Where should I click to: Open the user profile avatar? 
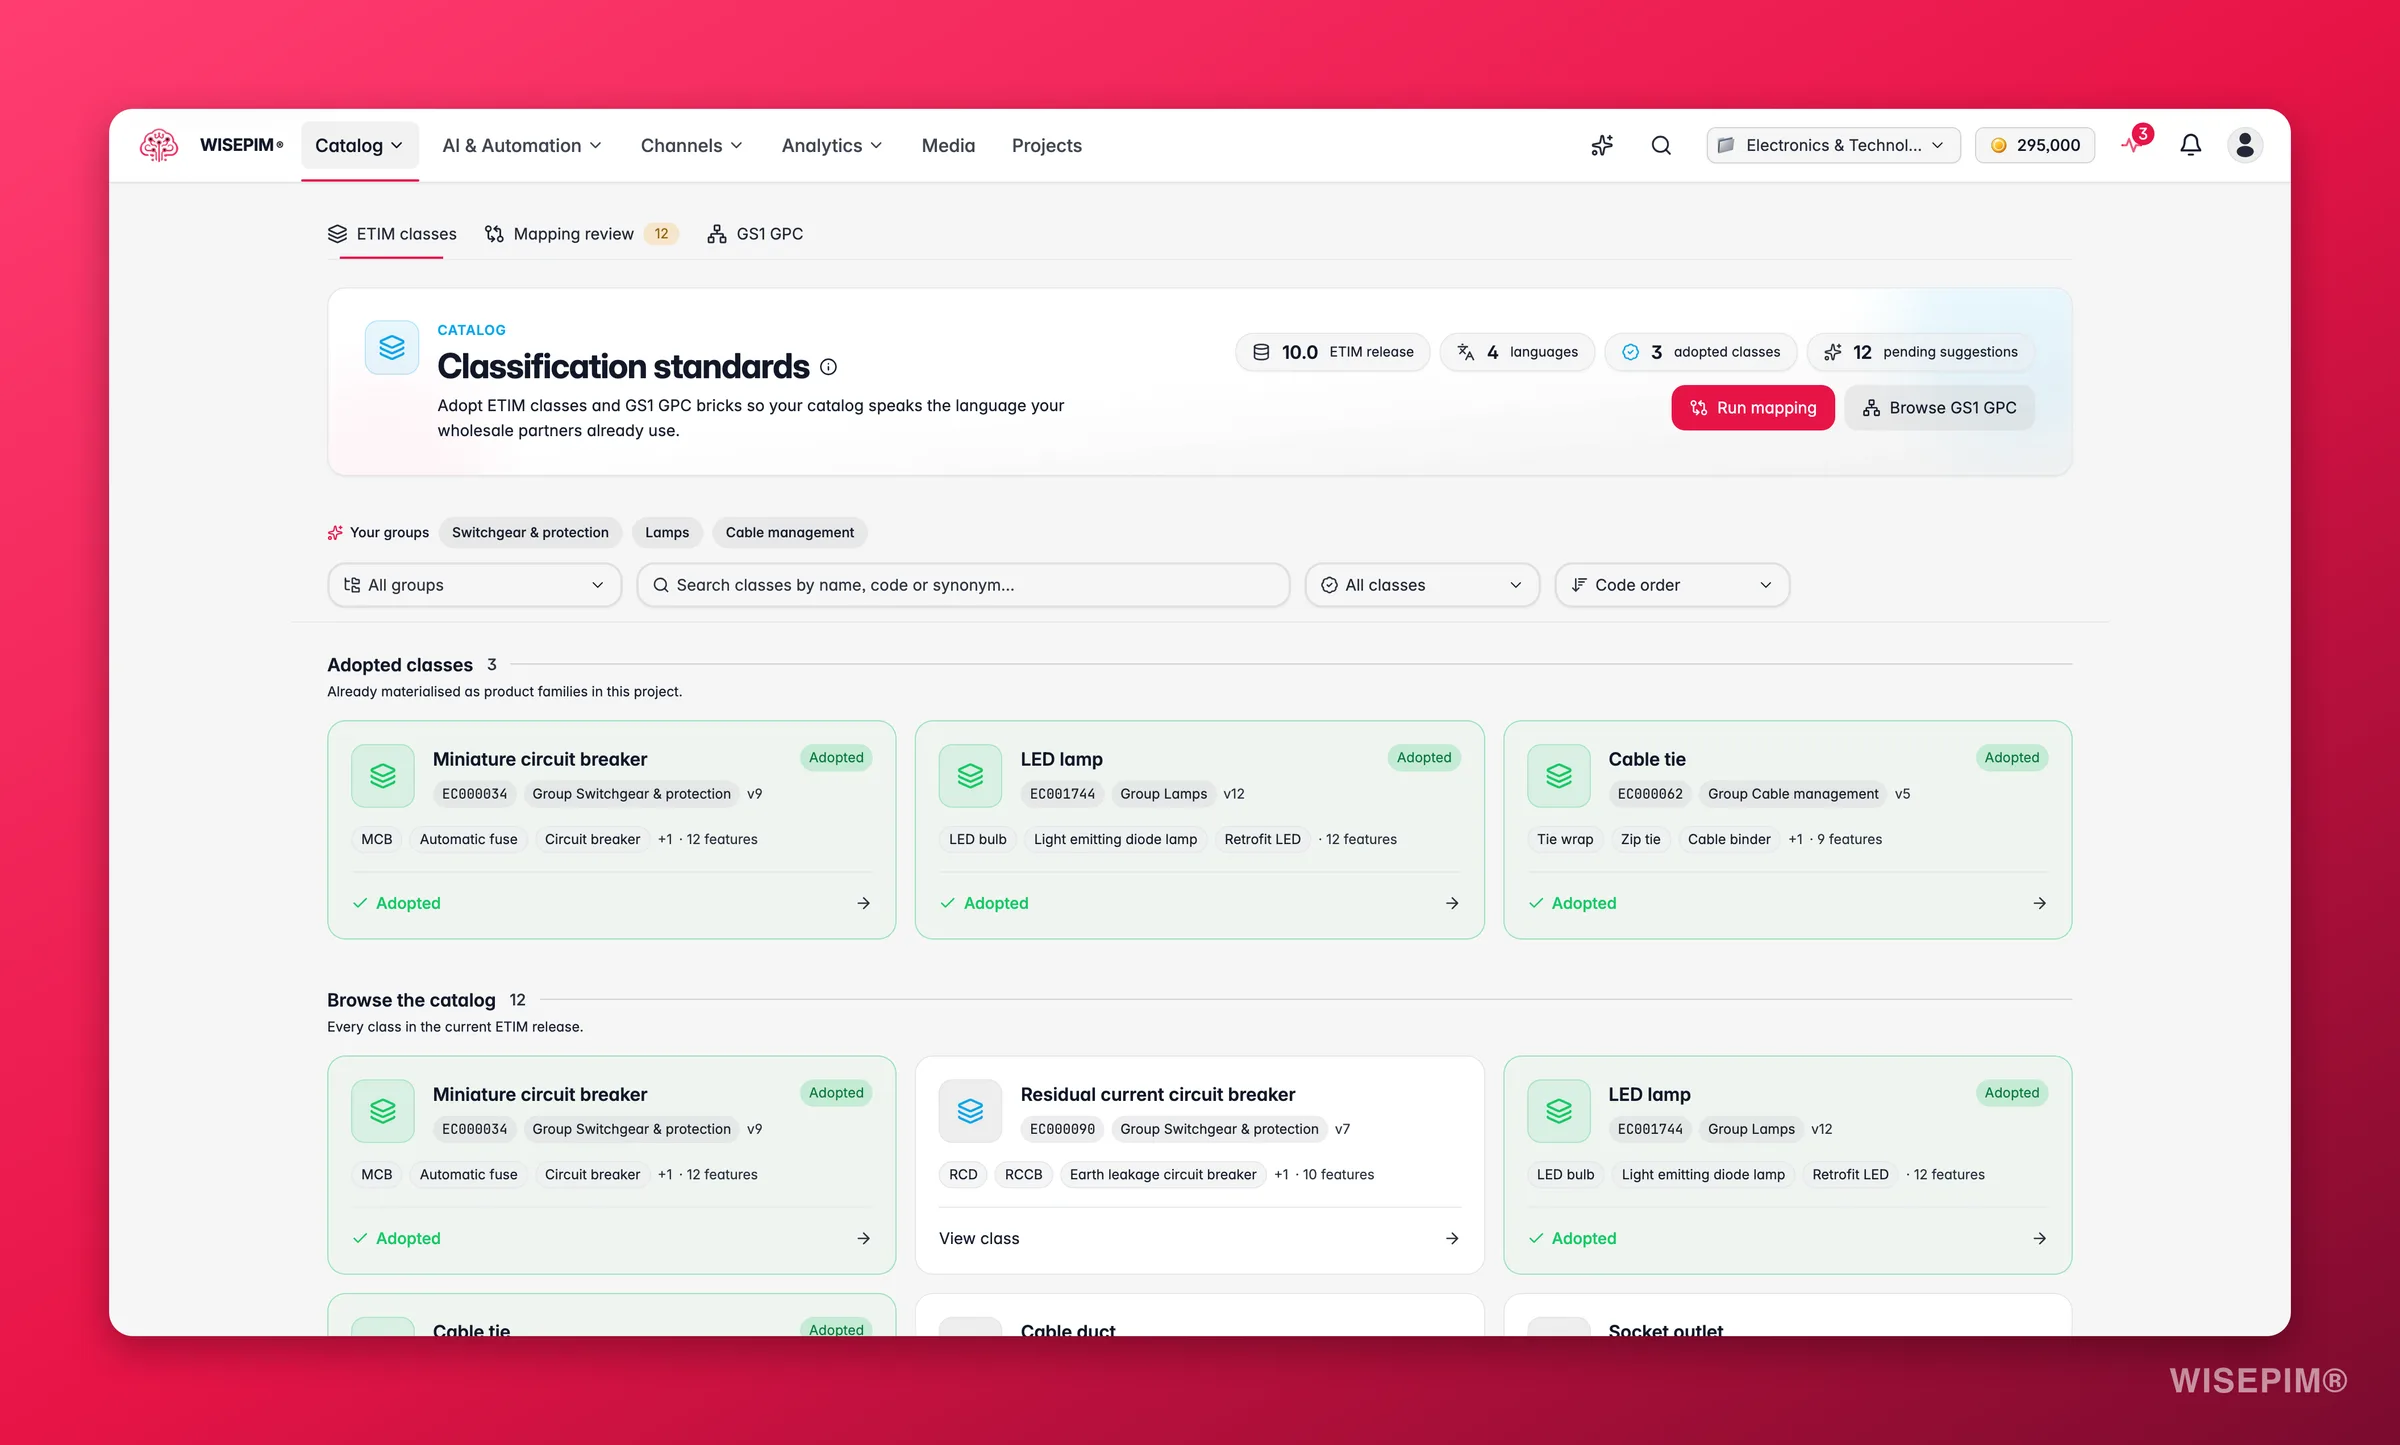2245,146
